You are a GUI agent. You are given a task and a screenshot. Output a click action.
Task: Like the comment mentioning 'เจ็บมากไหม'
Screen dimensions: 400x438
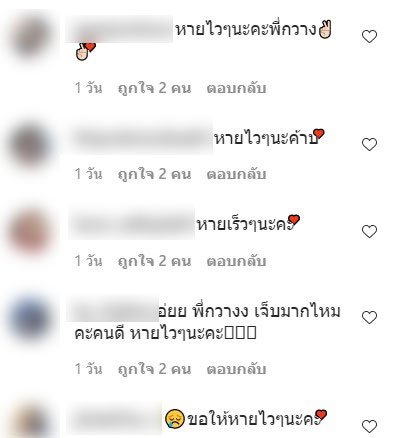click(369, 317)
